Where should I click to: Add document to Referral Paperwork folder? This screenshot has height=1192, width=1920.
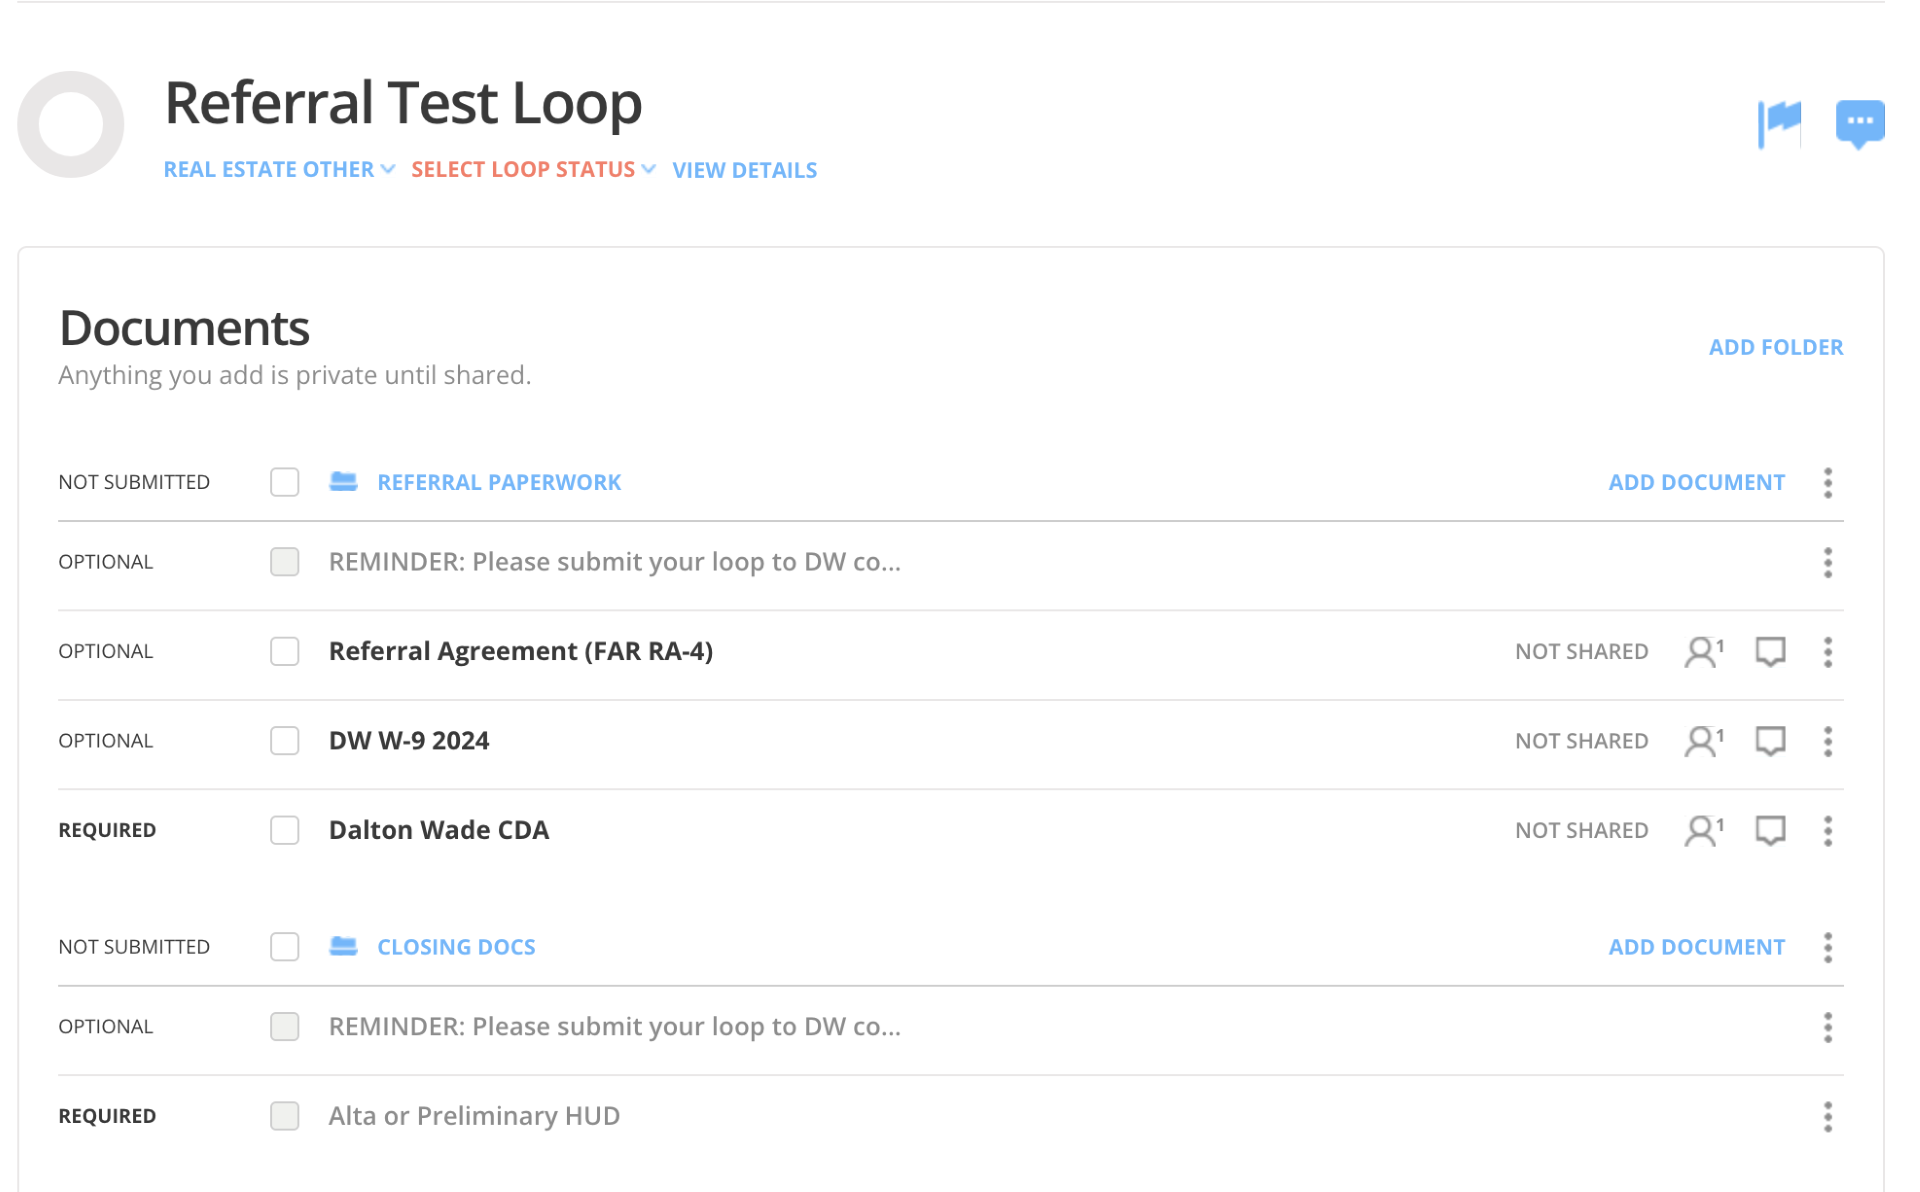coord(1696,483)
